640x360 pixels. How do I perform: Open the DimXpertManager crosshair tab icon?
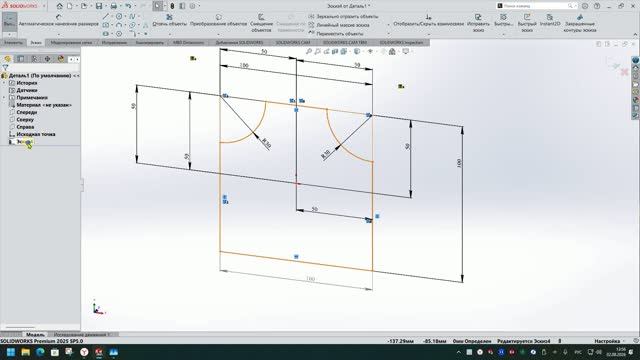coord(47,59)
